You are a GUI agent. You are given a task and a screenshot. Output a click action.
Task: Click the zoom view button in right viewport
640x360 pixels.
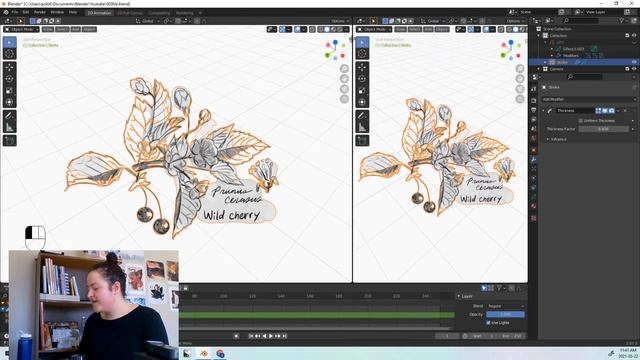pyautogui.click(x=520, y=69)
